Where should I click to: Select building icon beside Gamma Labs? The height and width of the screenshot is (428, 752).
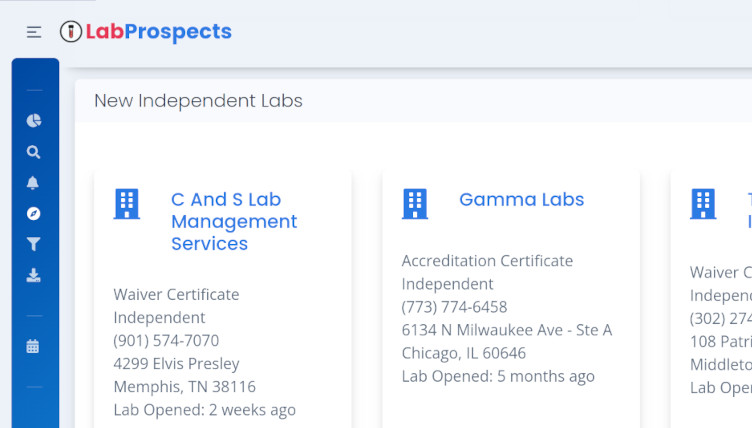pyautogui.click(x=415, y=204)
